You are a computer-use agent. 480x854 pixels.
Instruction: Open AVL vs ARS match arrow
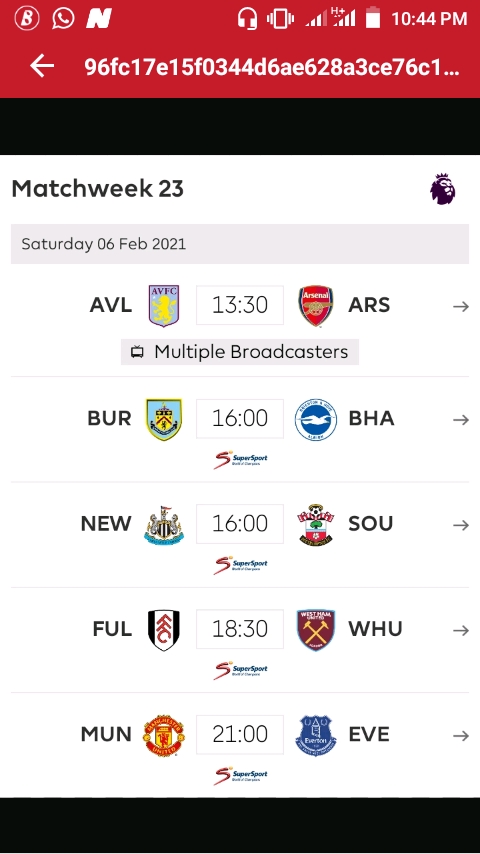[x=461, y=307]
